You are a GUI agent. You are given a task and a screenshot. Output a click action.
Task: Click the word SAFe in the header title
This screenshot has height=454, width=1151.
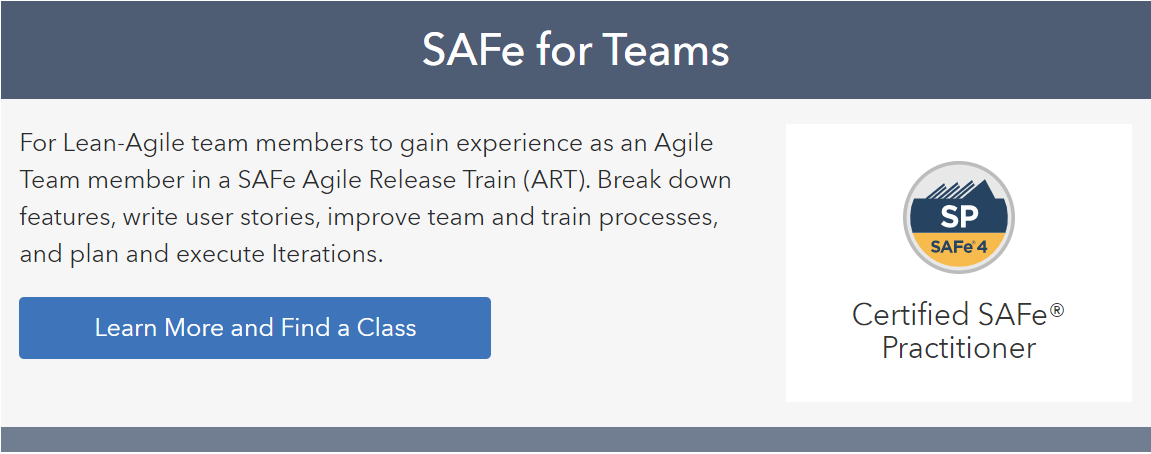click(474, 50)
